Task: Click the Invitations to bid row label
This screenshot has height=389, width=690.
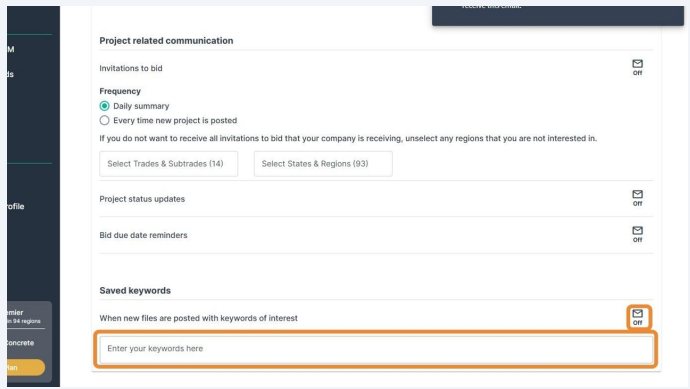Action: 131,68
